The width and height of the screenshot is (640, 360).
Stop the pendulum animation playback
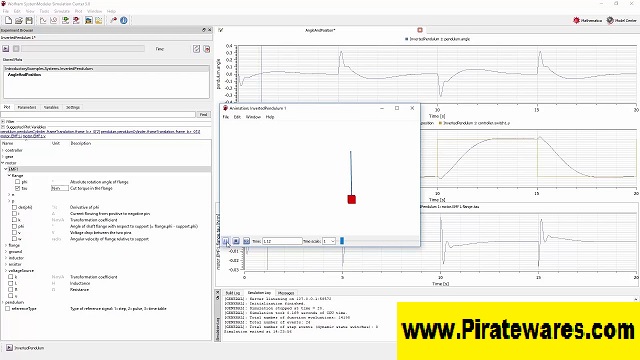(x=236, y=241)
